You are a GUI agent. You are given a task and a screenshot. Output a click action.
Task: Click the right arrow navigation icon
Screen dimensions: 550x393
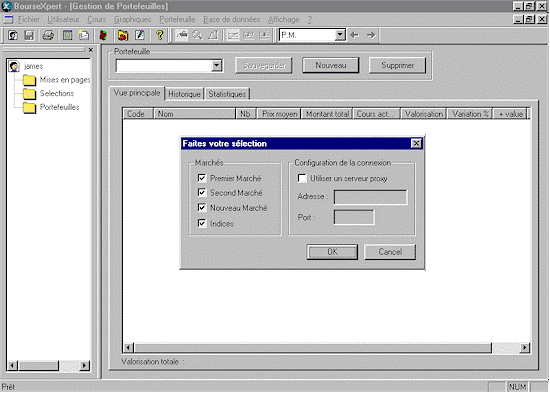tap(371, 35)
